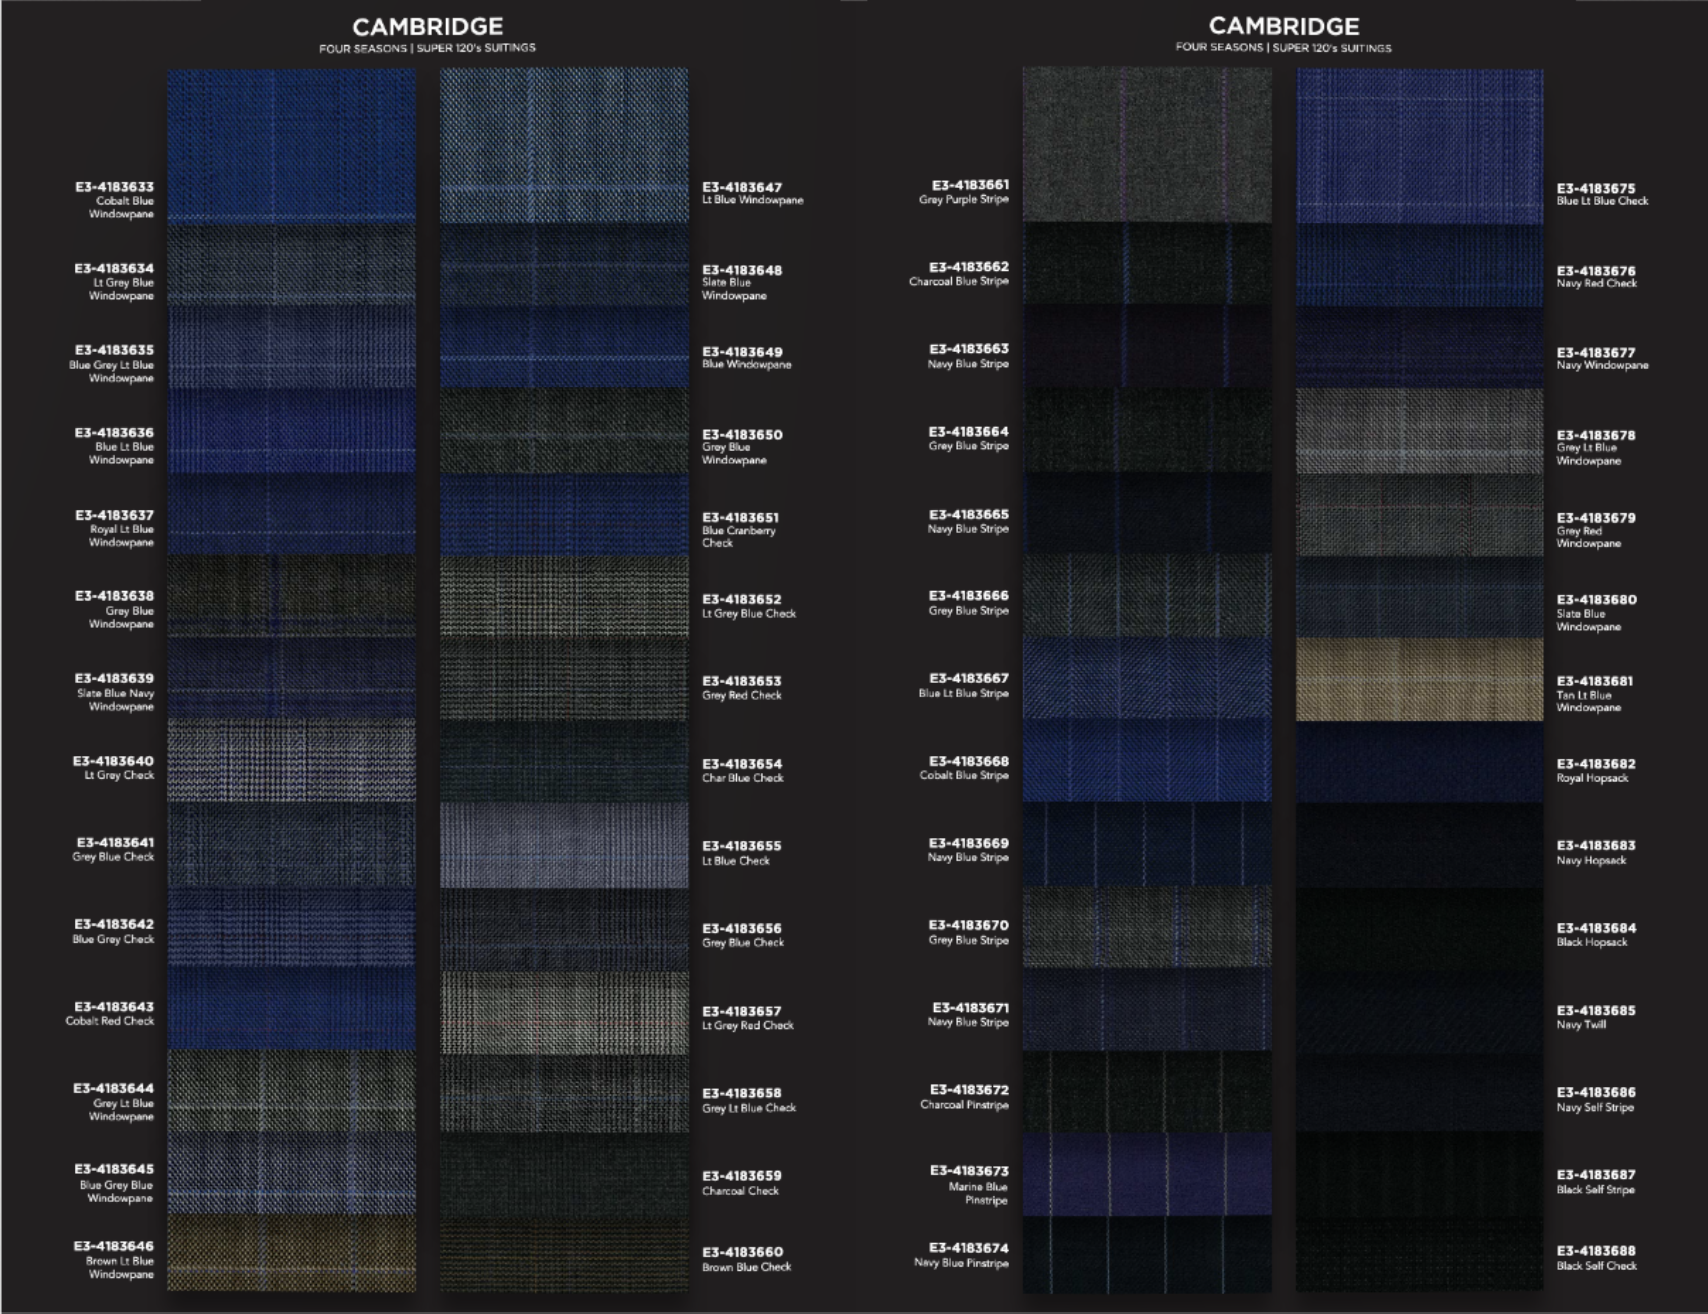Click the Cobalt Red Check swatch E3-4183643
The height and width of the screenshot is (1314, 1708).
(291, 1008)
